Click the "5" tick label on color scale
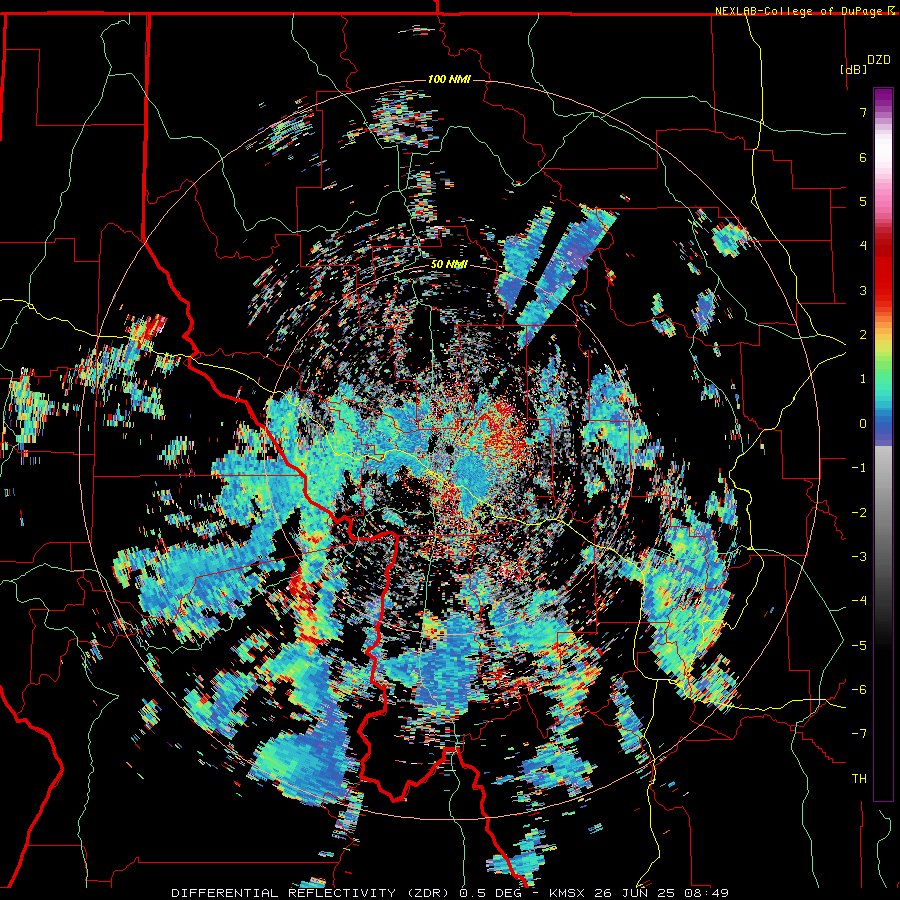 point(863,201)
